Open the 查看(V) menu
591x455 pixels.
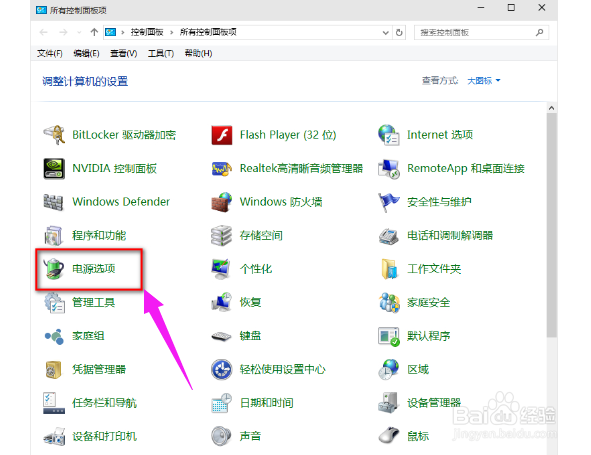[124, 54]
